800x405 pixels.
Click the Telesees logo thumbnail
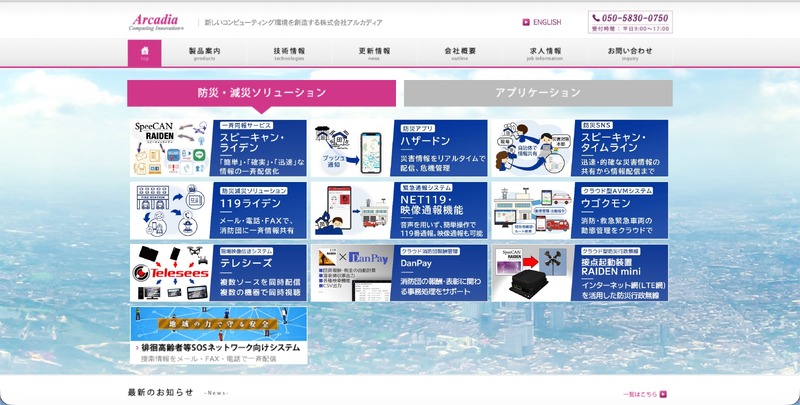click(x=170, y=273)
